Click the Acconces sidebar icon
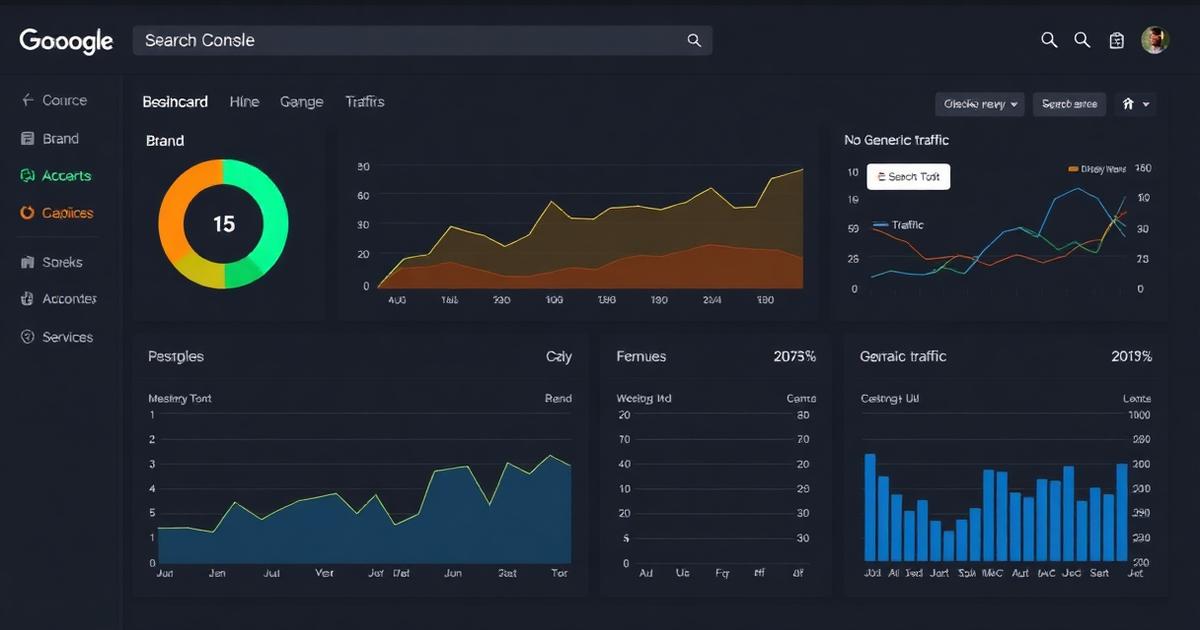1200x630 pixels. pyautogui.click(x=27, y=299)
